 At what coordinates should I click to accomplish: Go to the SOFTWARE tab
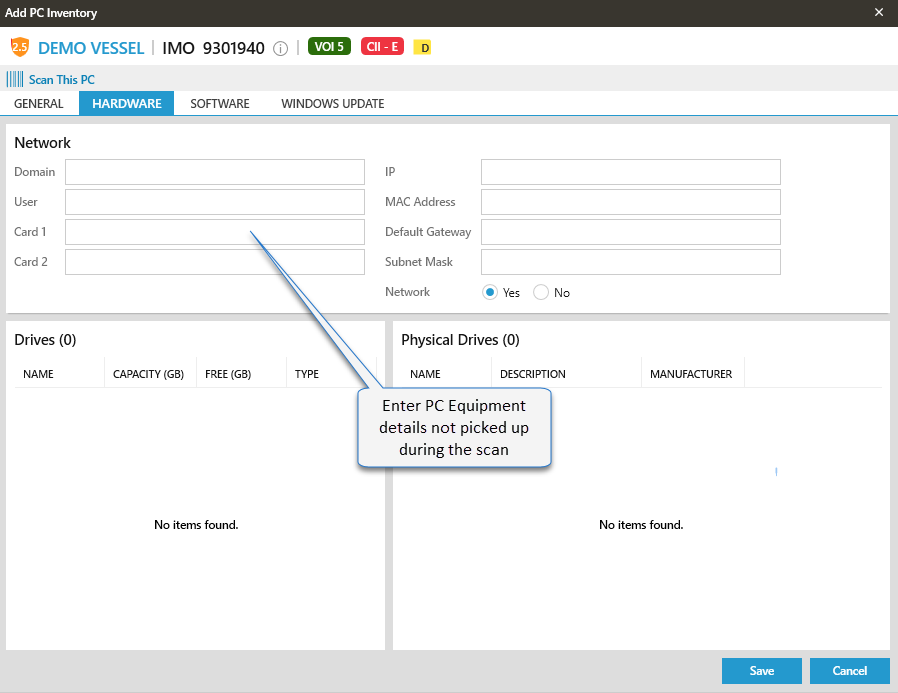(x=220, y=104)
